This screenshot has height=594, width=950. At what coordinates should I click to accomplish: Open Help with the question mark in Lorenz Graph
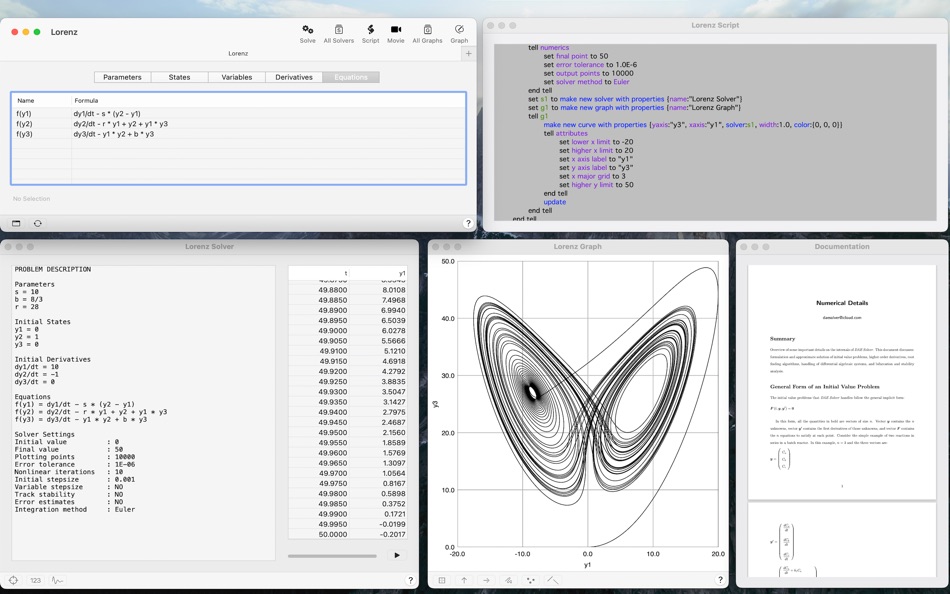tap(719, 579)
